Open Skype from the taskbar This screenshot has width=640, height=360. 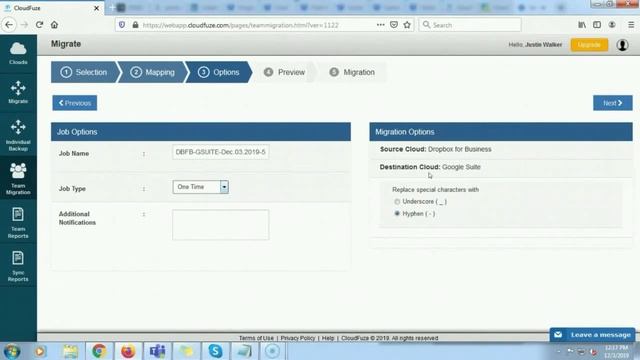click(215, 351)
